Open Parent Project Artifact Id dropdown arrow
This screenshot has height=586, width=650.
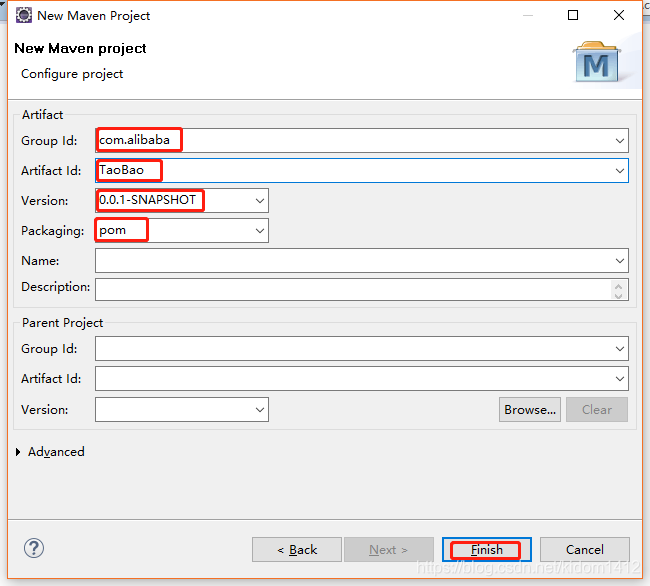620,378
